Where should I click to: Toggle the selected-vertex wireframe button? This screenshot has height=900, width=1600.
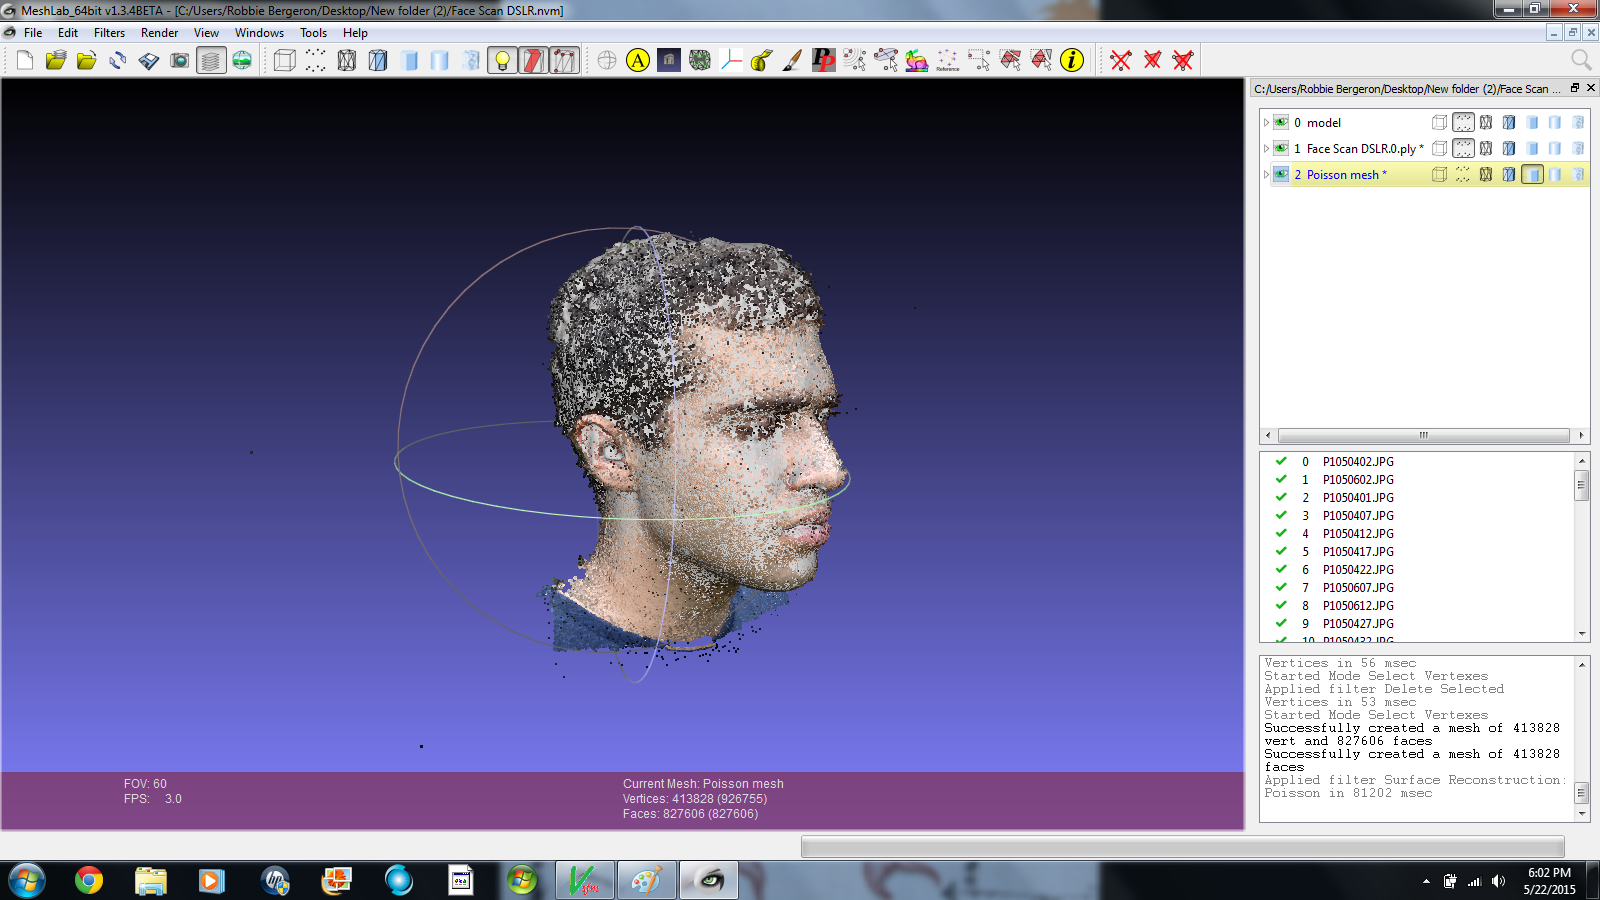tap(564, 61)
